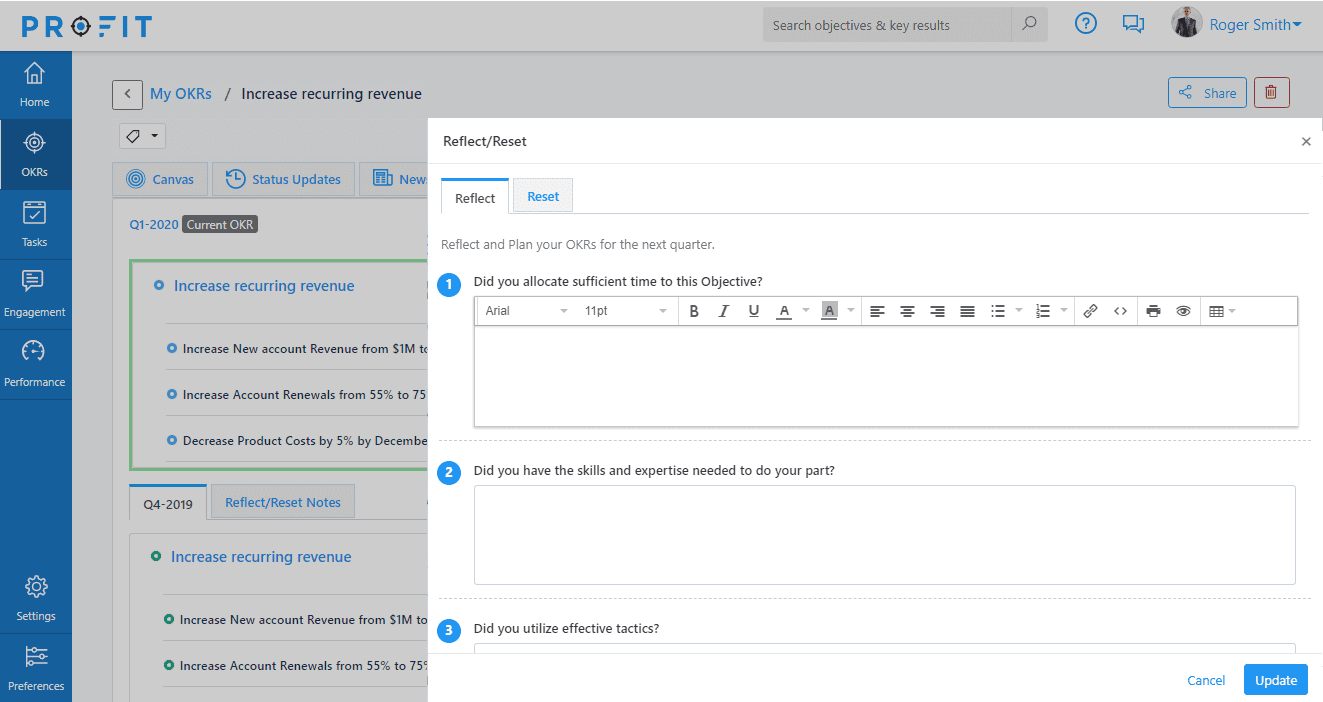Open the text color dropdown arrow

pos(806,311)
